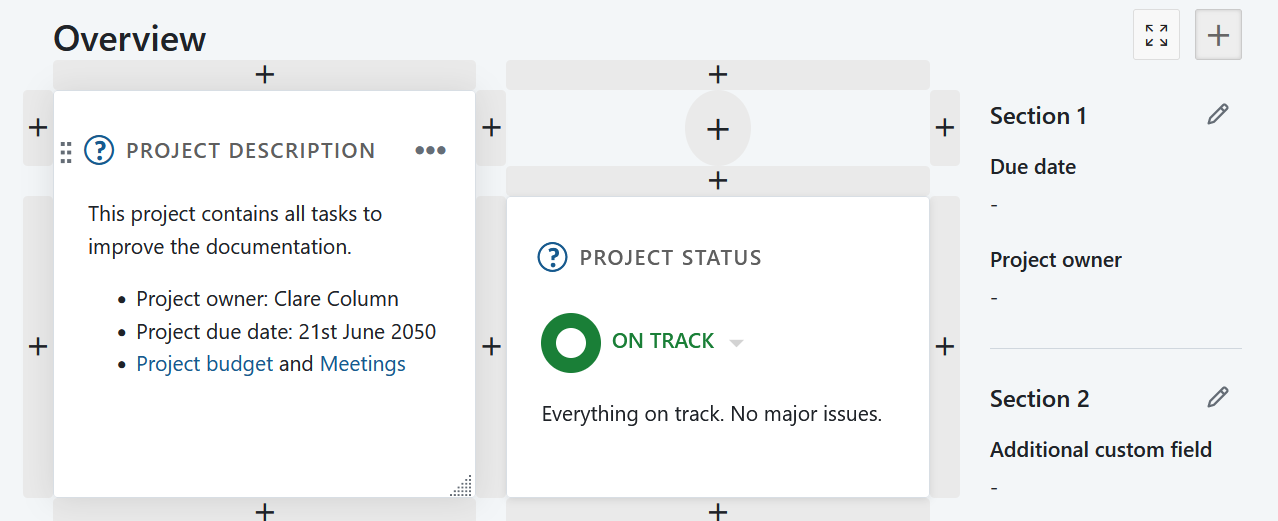Open the Meetings link
This screenshot has width=1278, height=521.
363,364
